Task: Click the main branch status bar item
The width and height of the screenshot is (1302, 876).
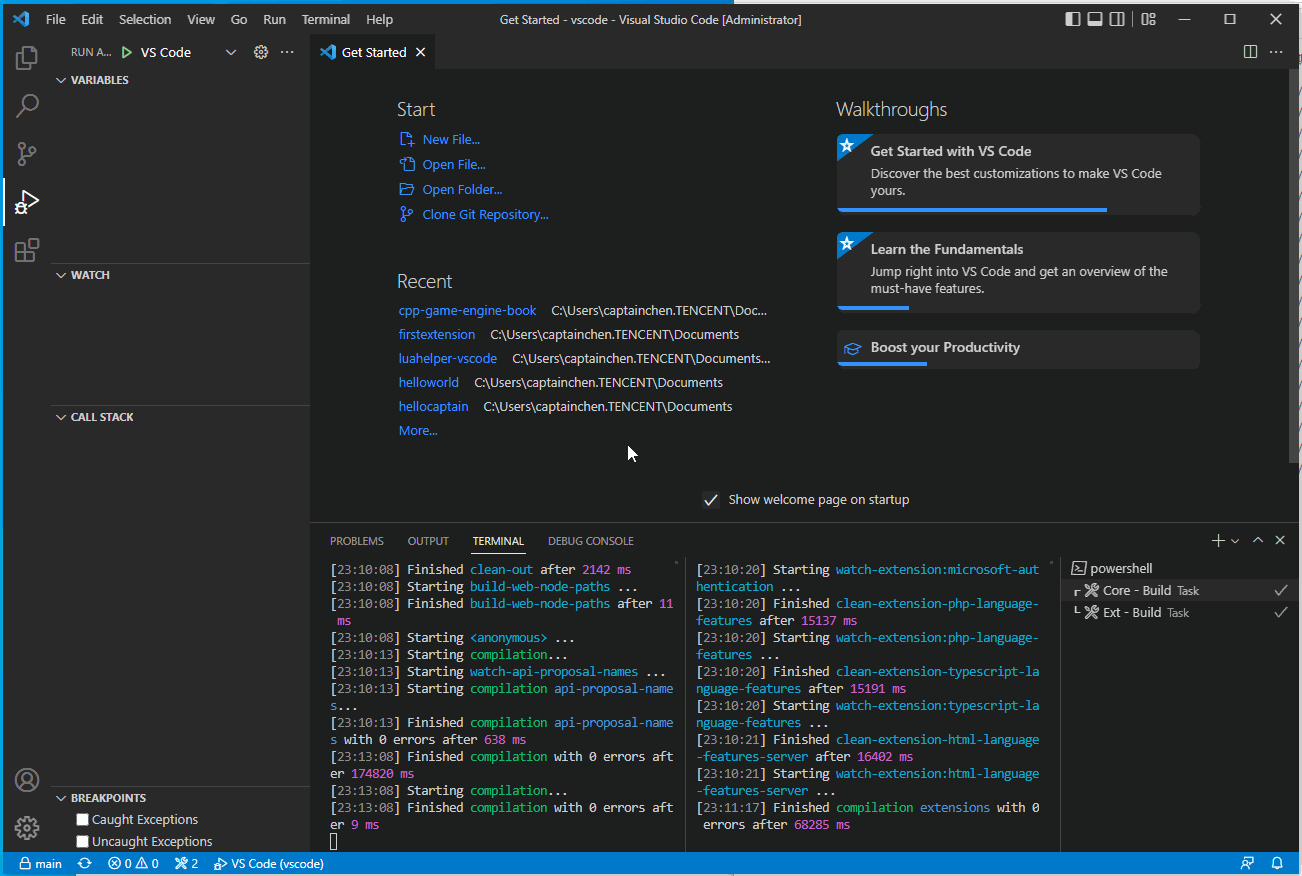Action: click(x=40, y=864)
